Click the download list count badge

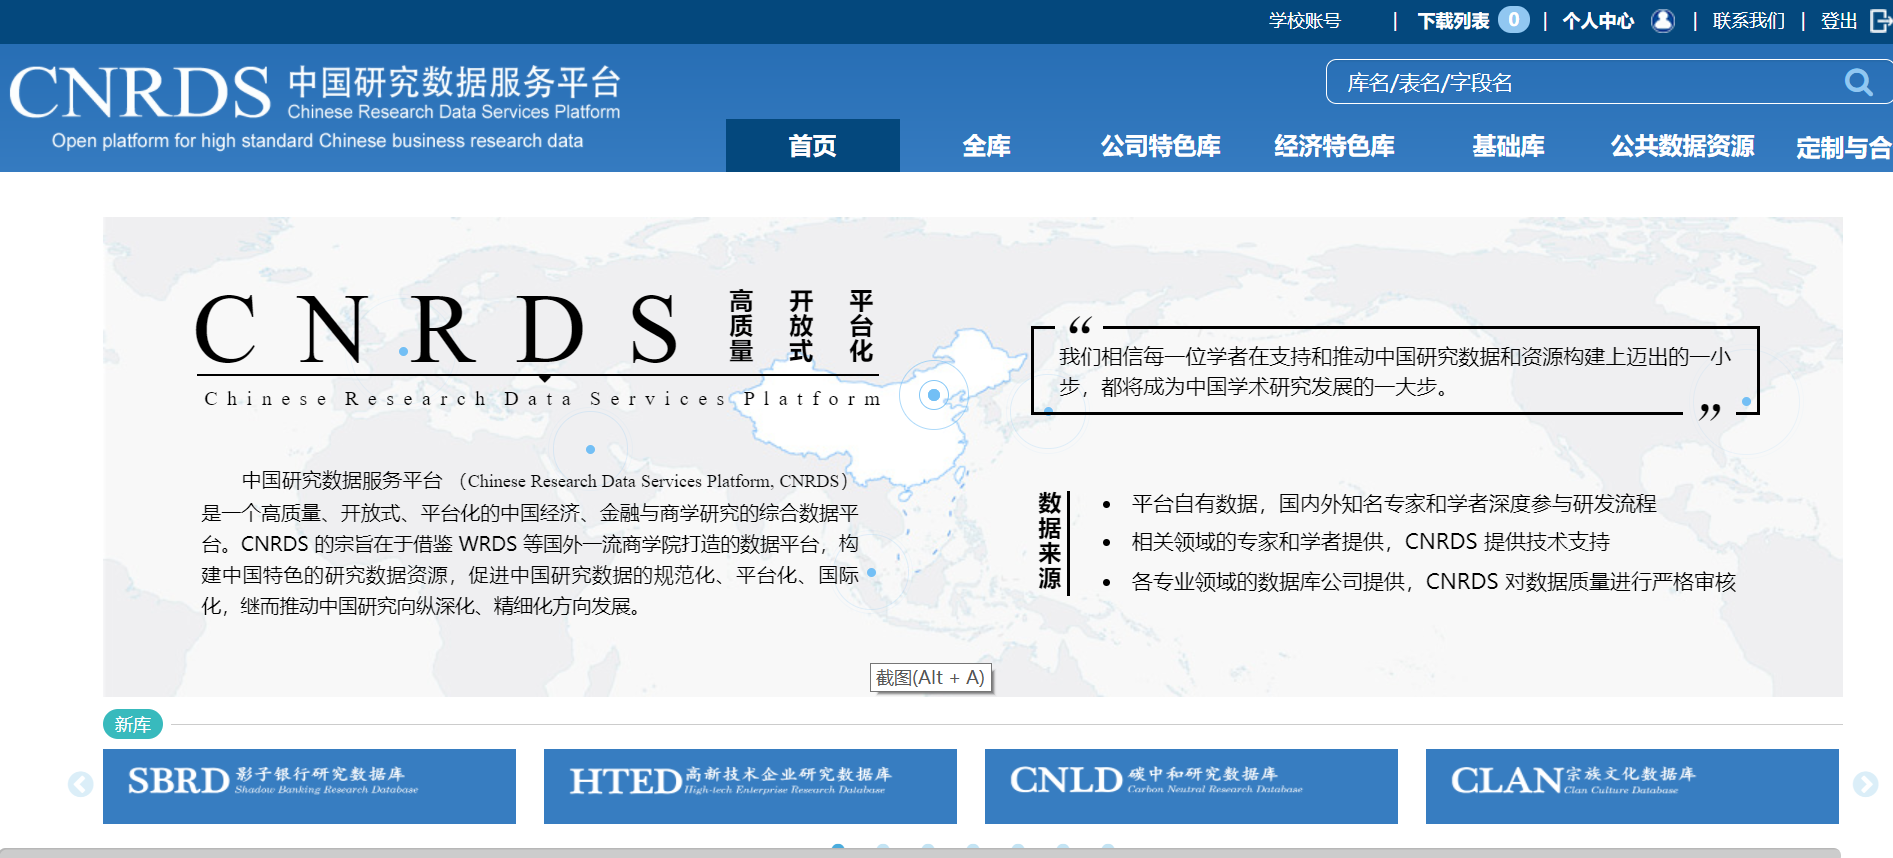tap(1513, 20)
